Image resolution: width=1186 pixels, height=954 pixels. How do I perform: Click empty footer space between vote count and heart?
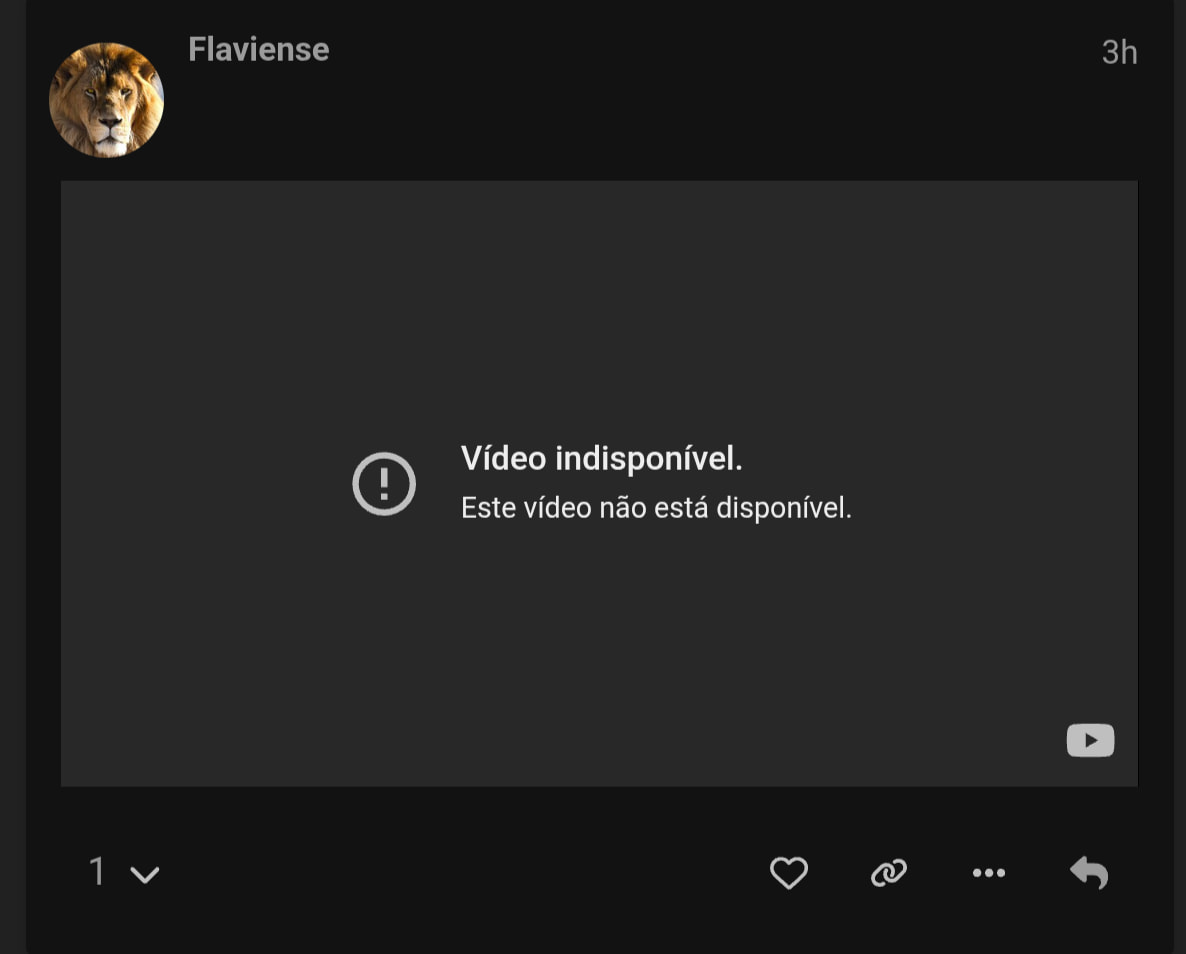[450, 873]
